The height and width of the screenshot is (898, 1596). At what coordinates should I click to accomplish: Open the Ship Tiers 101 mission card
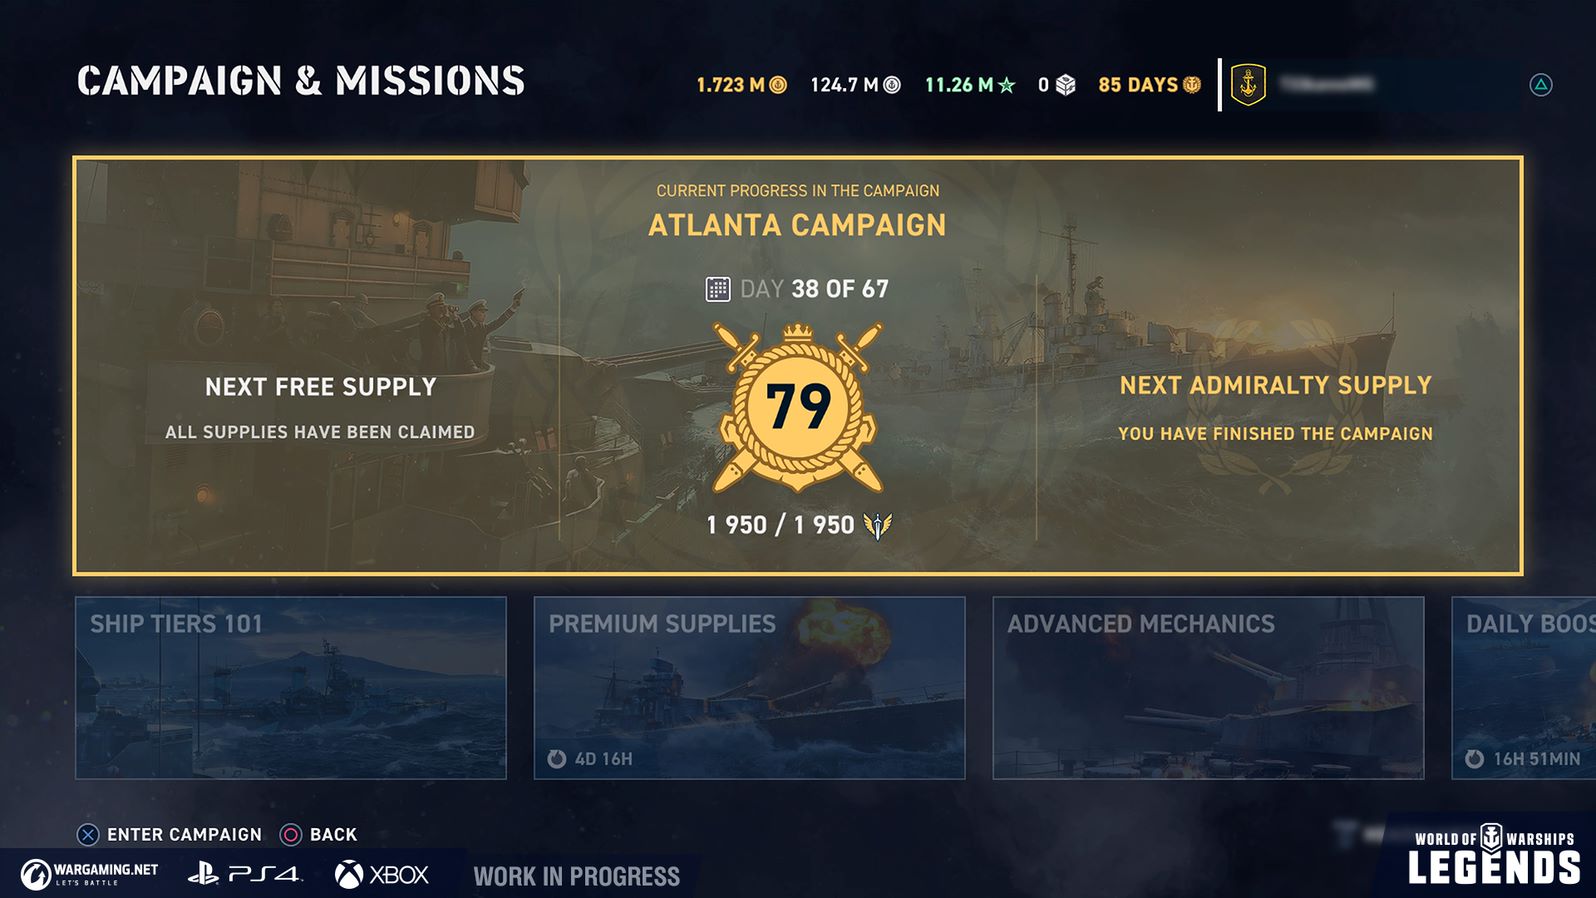click(291, 688)
